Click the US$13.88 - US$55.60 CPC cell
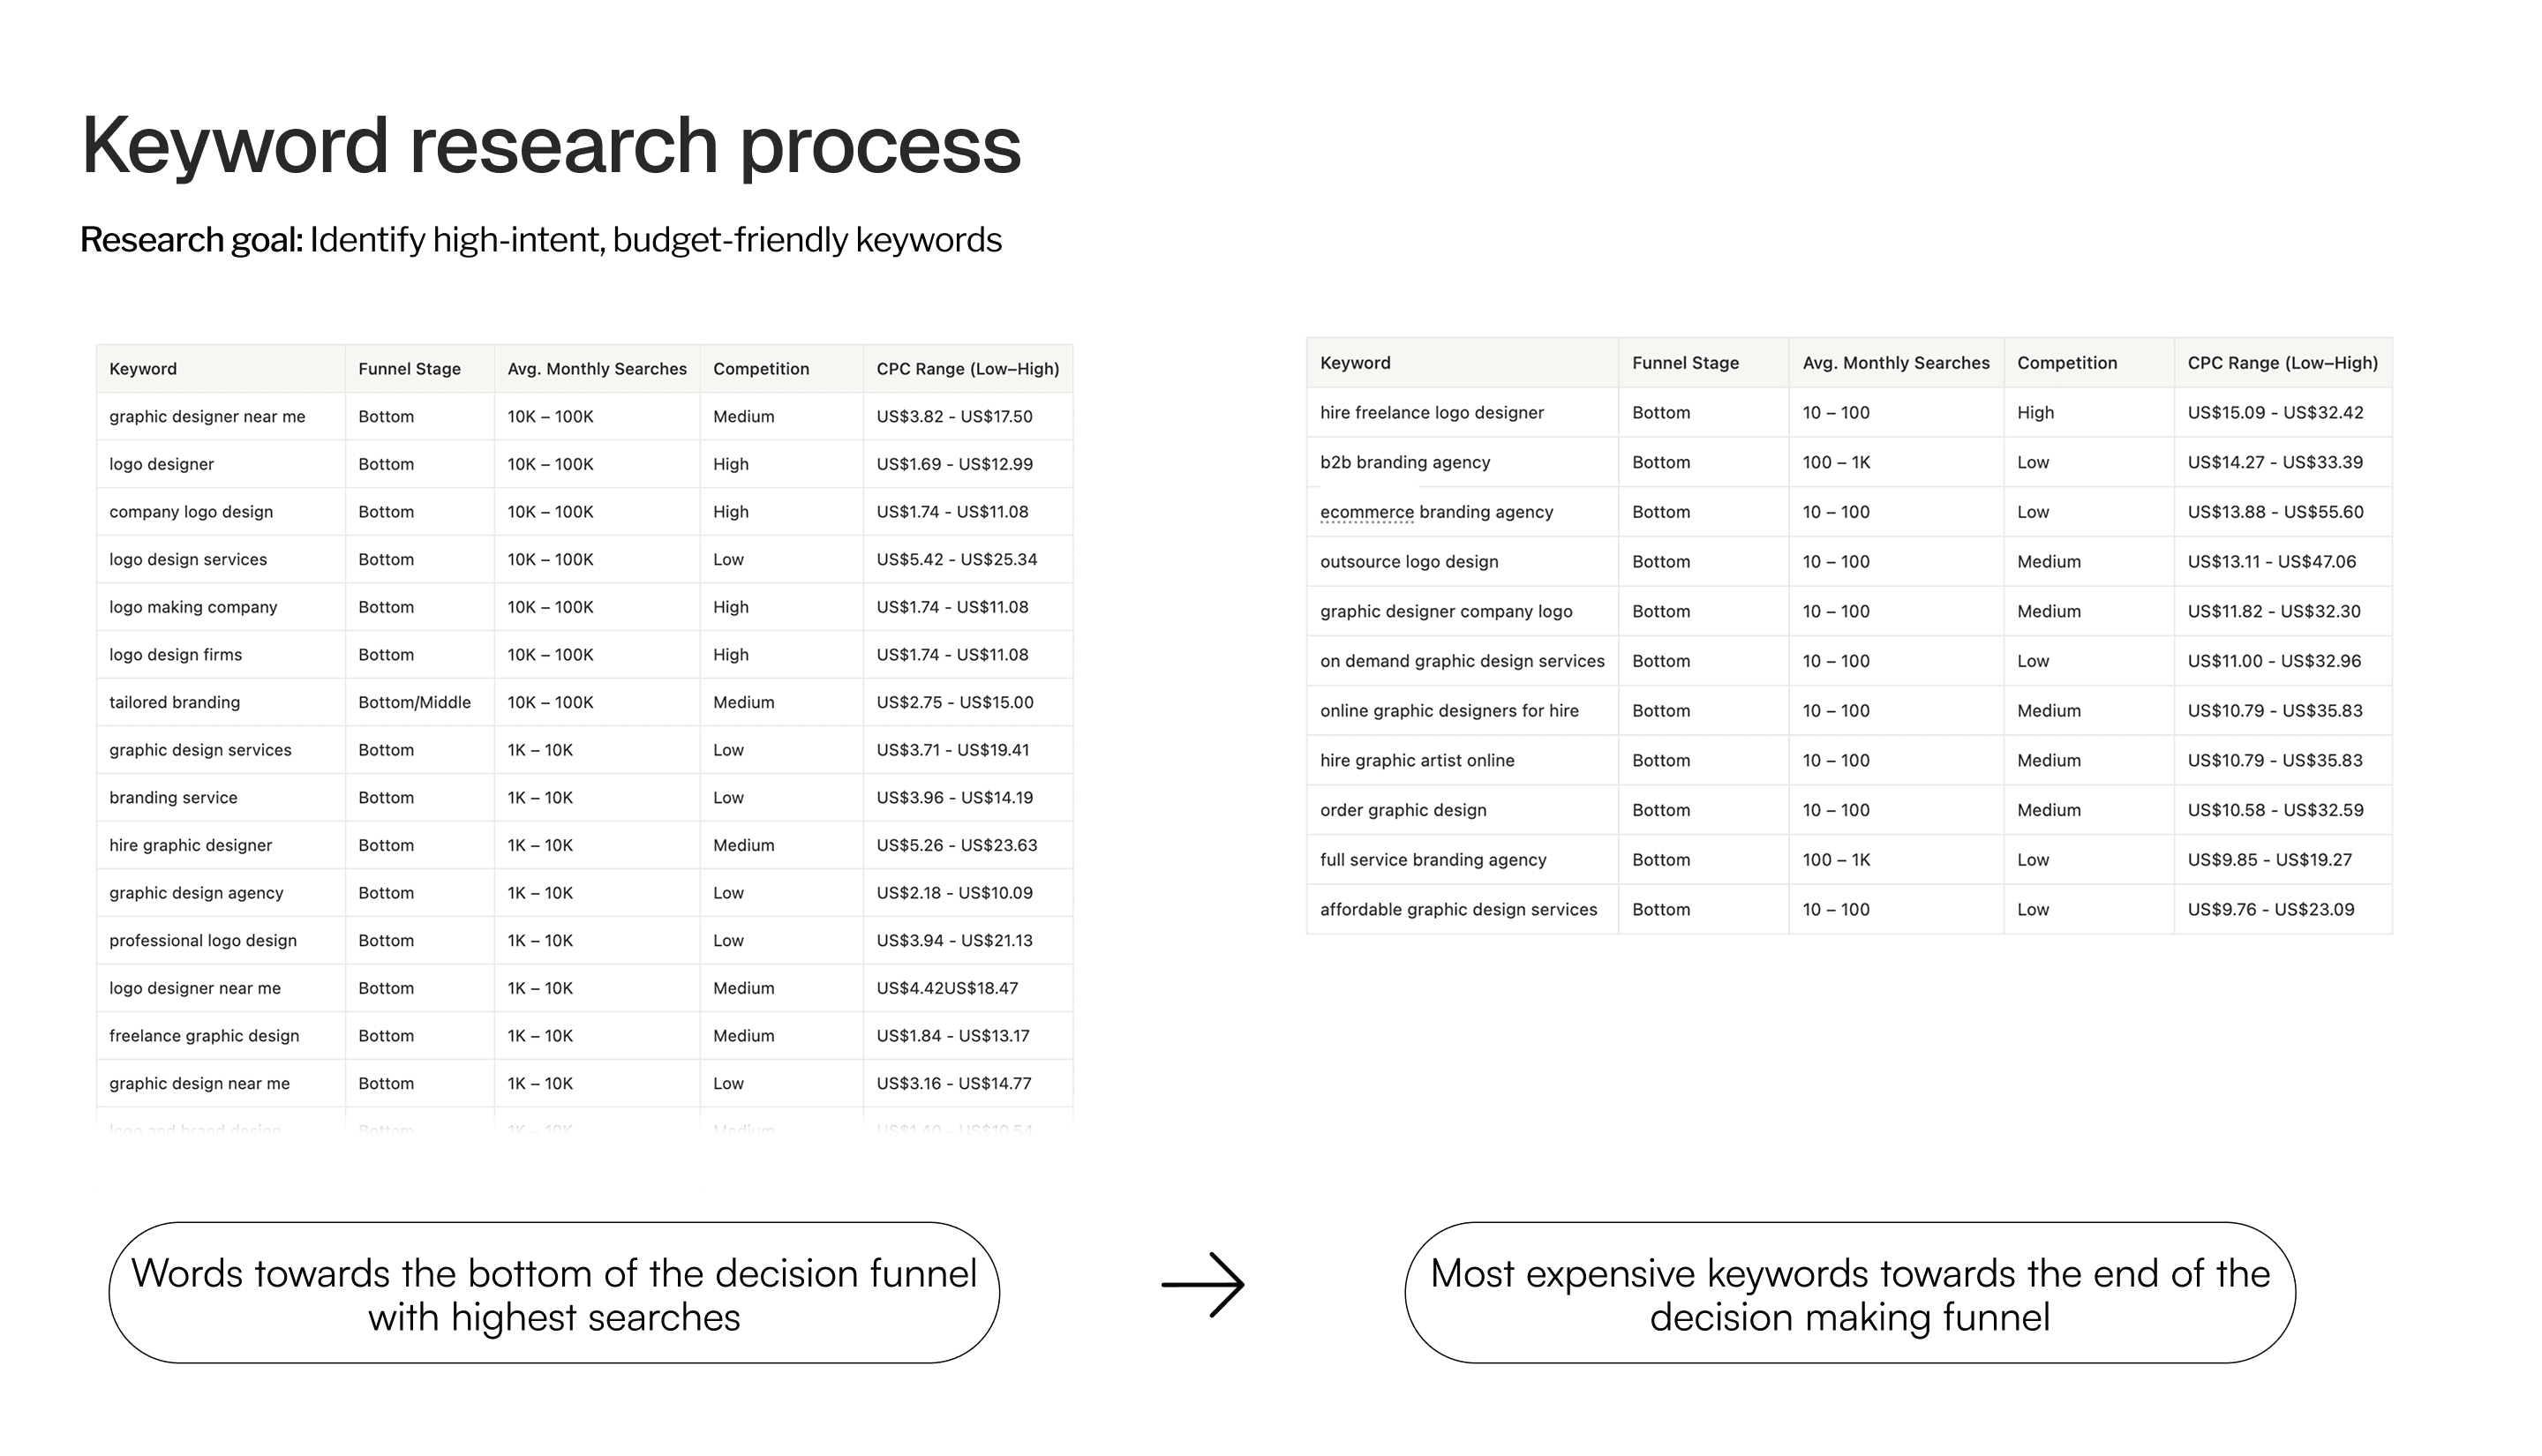This screenshot has height=1456, width=2542. coord(2275,512)
